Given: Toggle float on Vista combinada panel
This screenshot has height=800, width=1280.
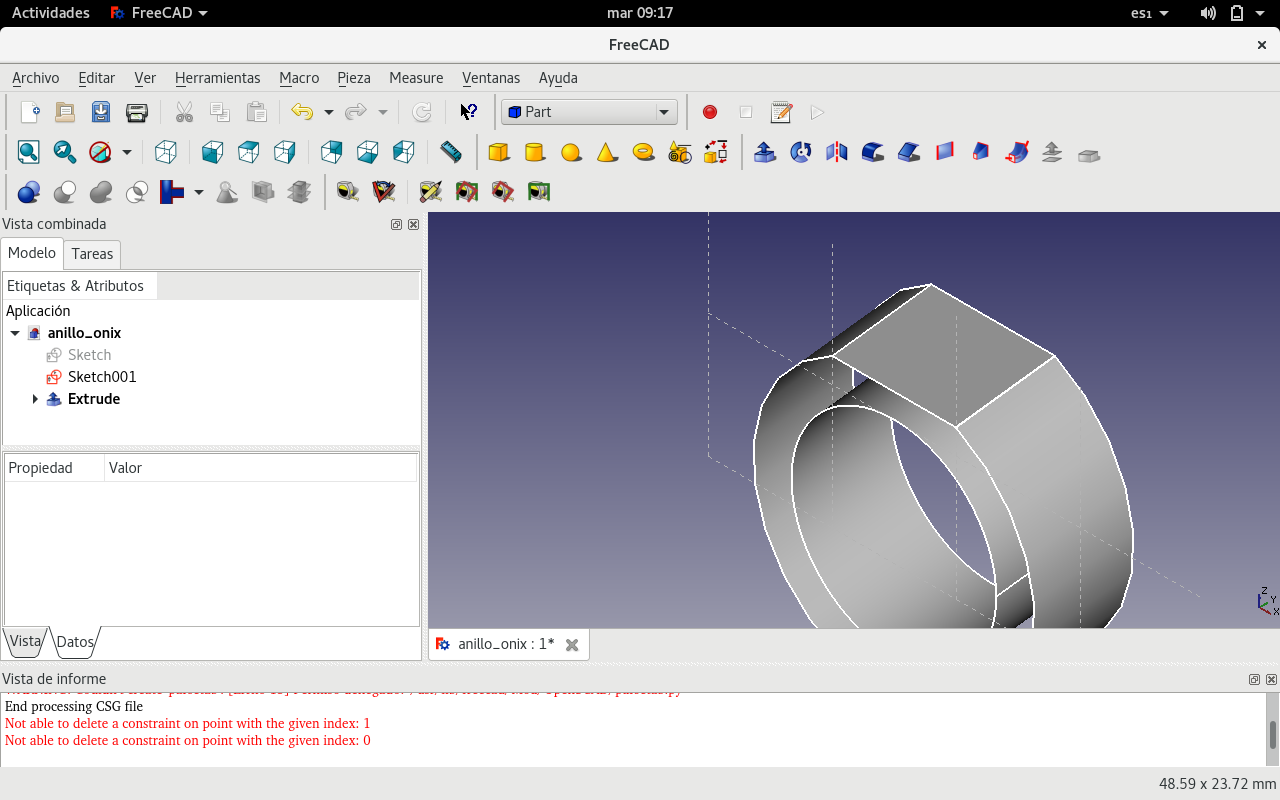Looking at the screenshot, I should [397, 225].
